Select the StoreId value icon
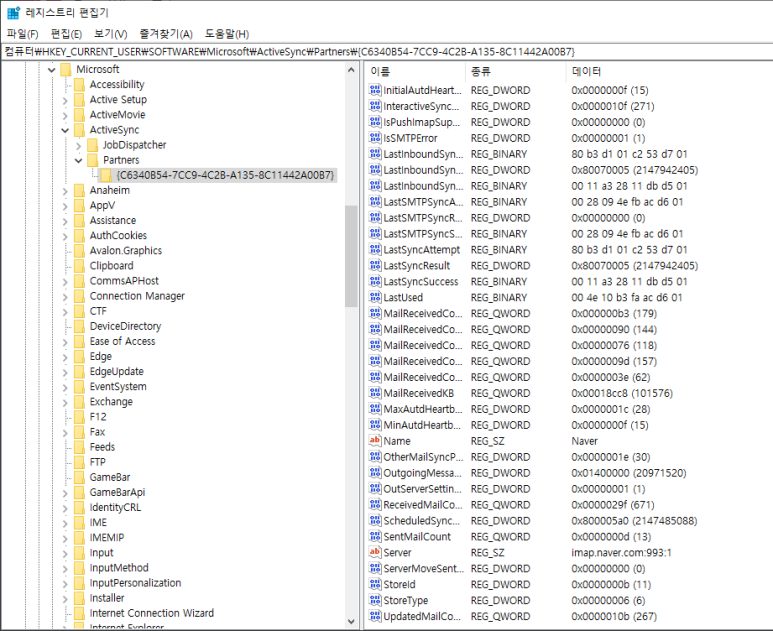Image resolution: width=773 pixels, height=631 pixels. [375, 584]
